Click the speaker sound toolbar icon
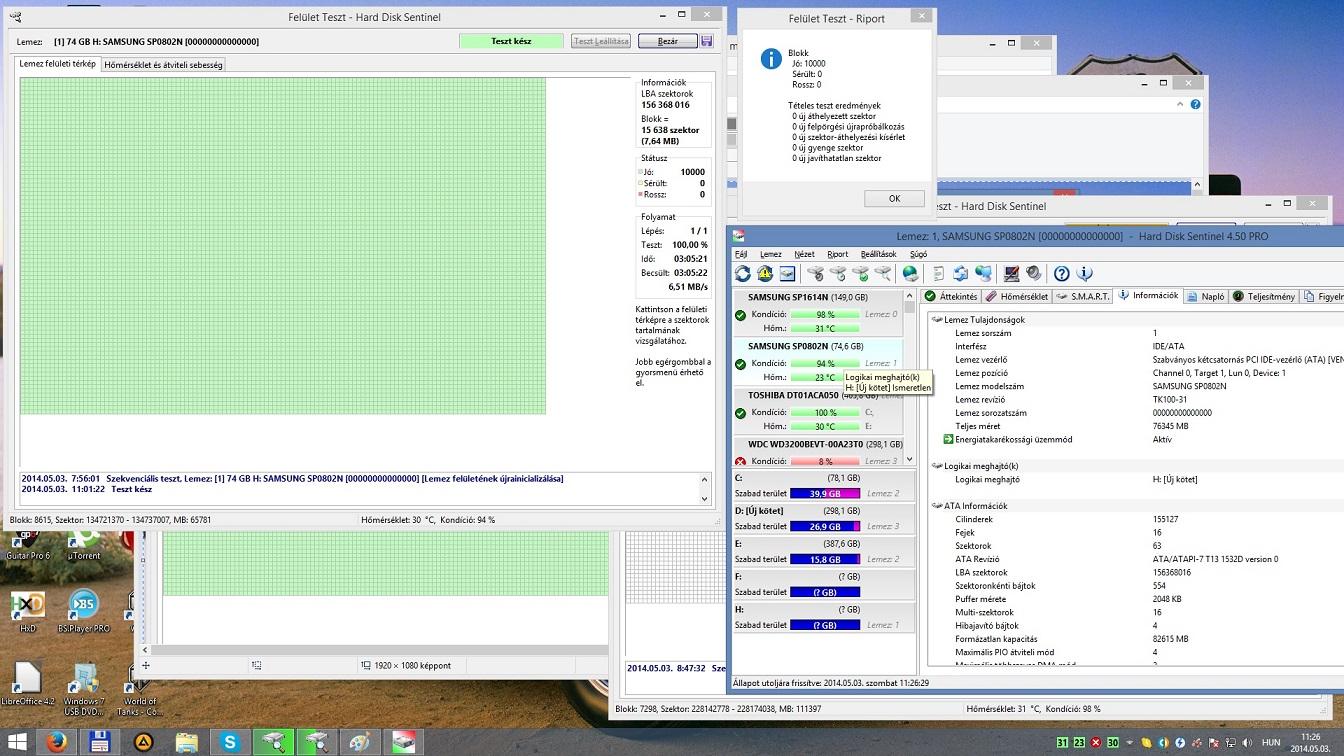 click(1033, 273)
